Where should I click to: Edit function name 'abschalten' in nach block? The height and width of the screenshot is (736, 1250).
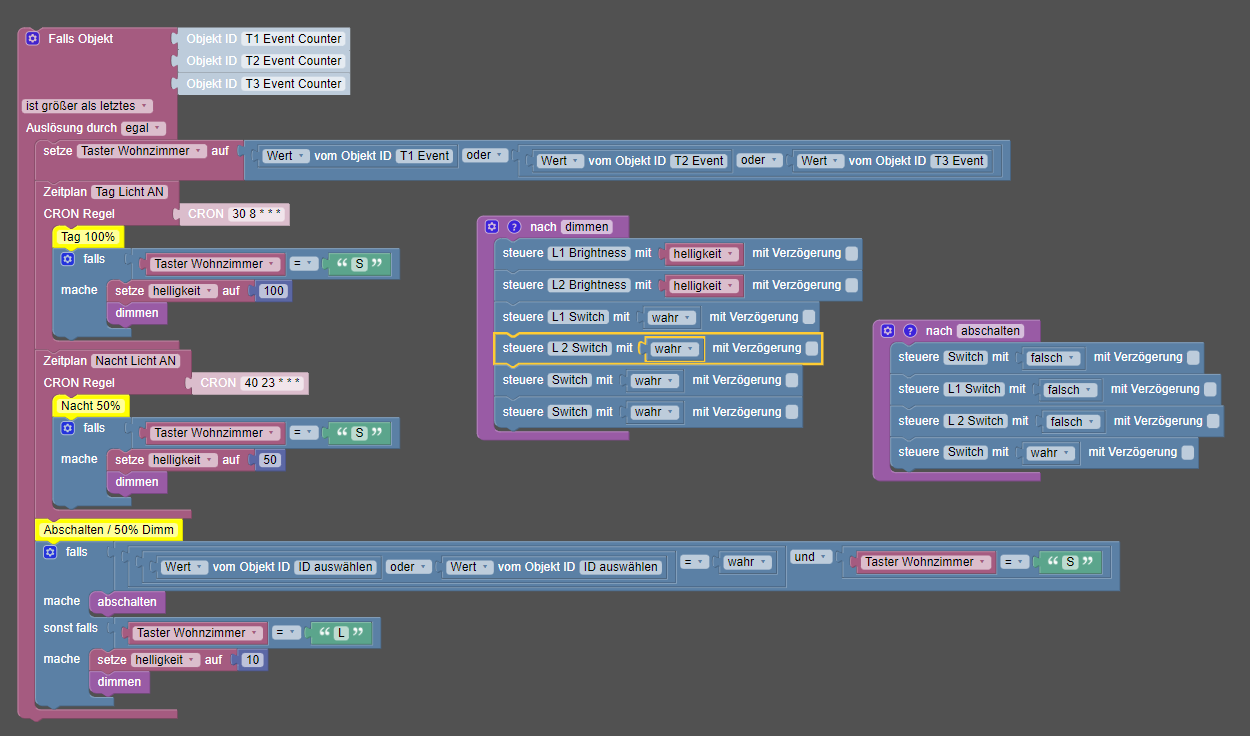click(991, 331)
